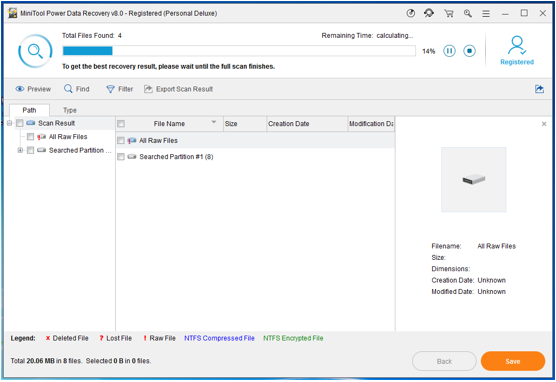Viewport: 556px width, 382px height.
Task: Click Export Scan Result
Action: (178, 89)
